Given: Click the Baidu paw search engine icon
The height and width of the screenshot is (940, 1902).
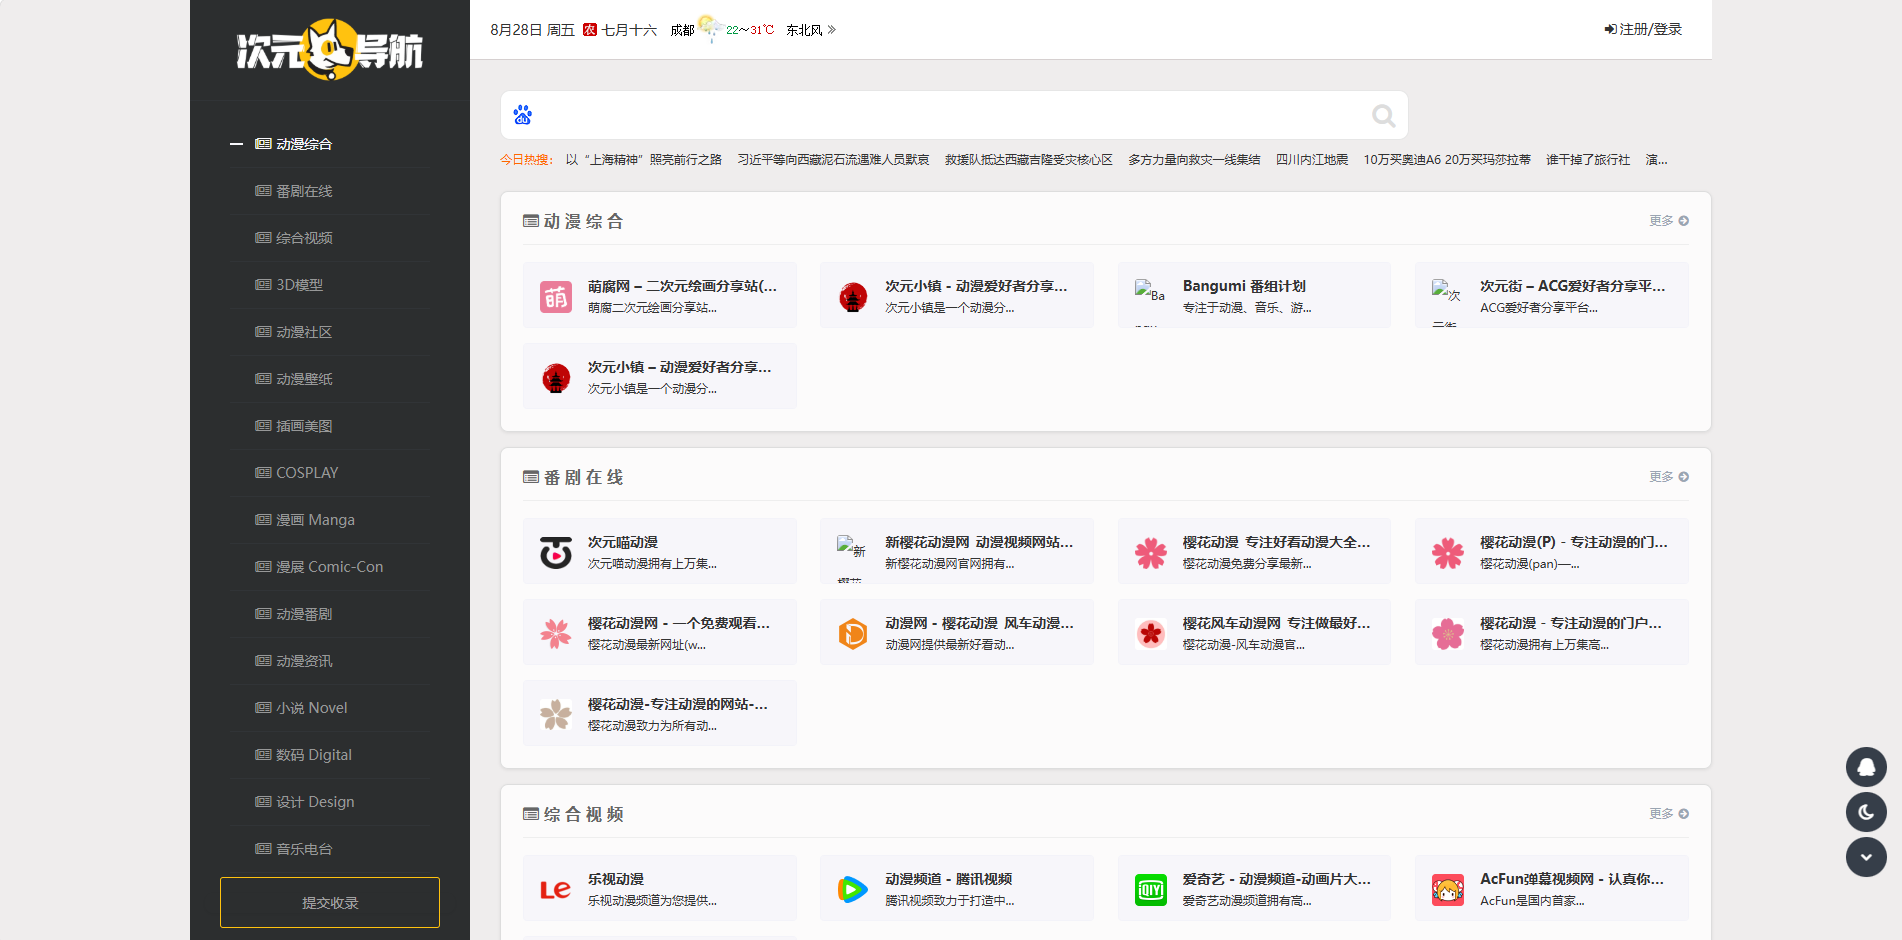Looking at the screenshot, I should (522, 115).
